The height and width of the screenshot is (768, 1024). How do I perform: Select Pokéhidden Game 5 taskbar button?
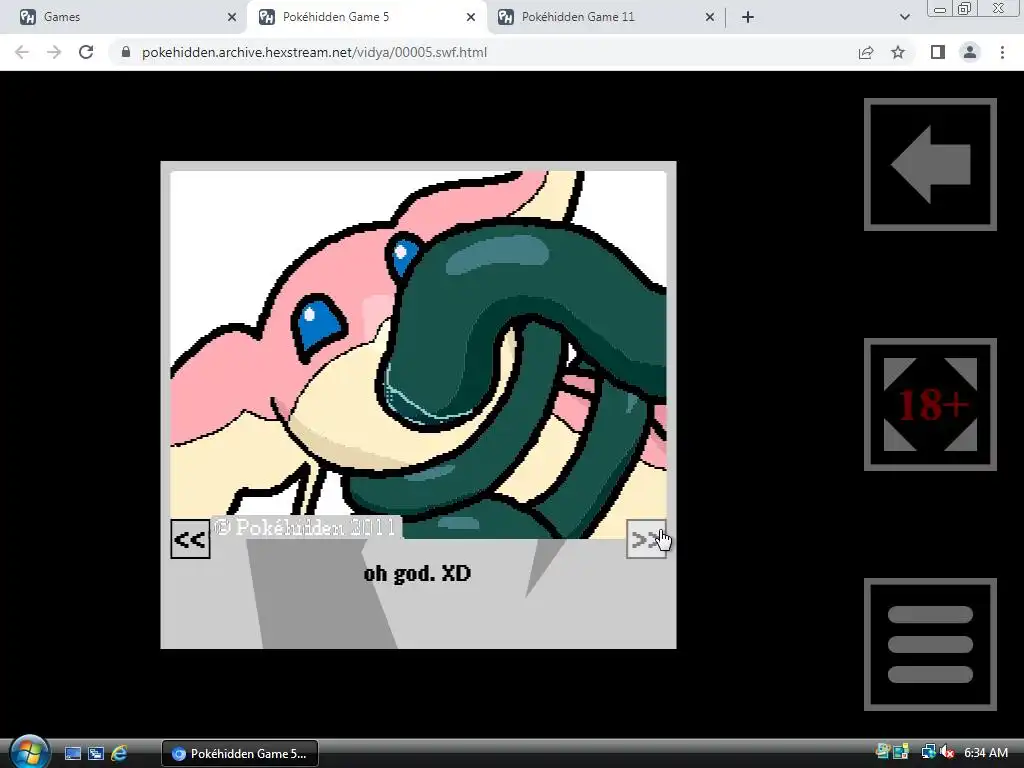240,754
